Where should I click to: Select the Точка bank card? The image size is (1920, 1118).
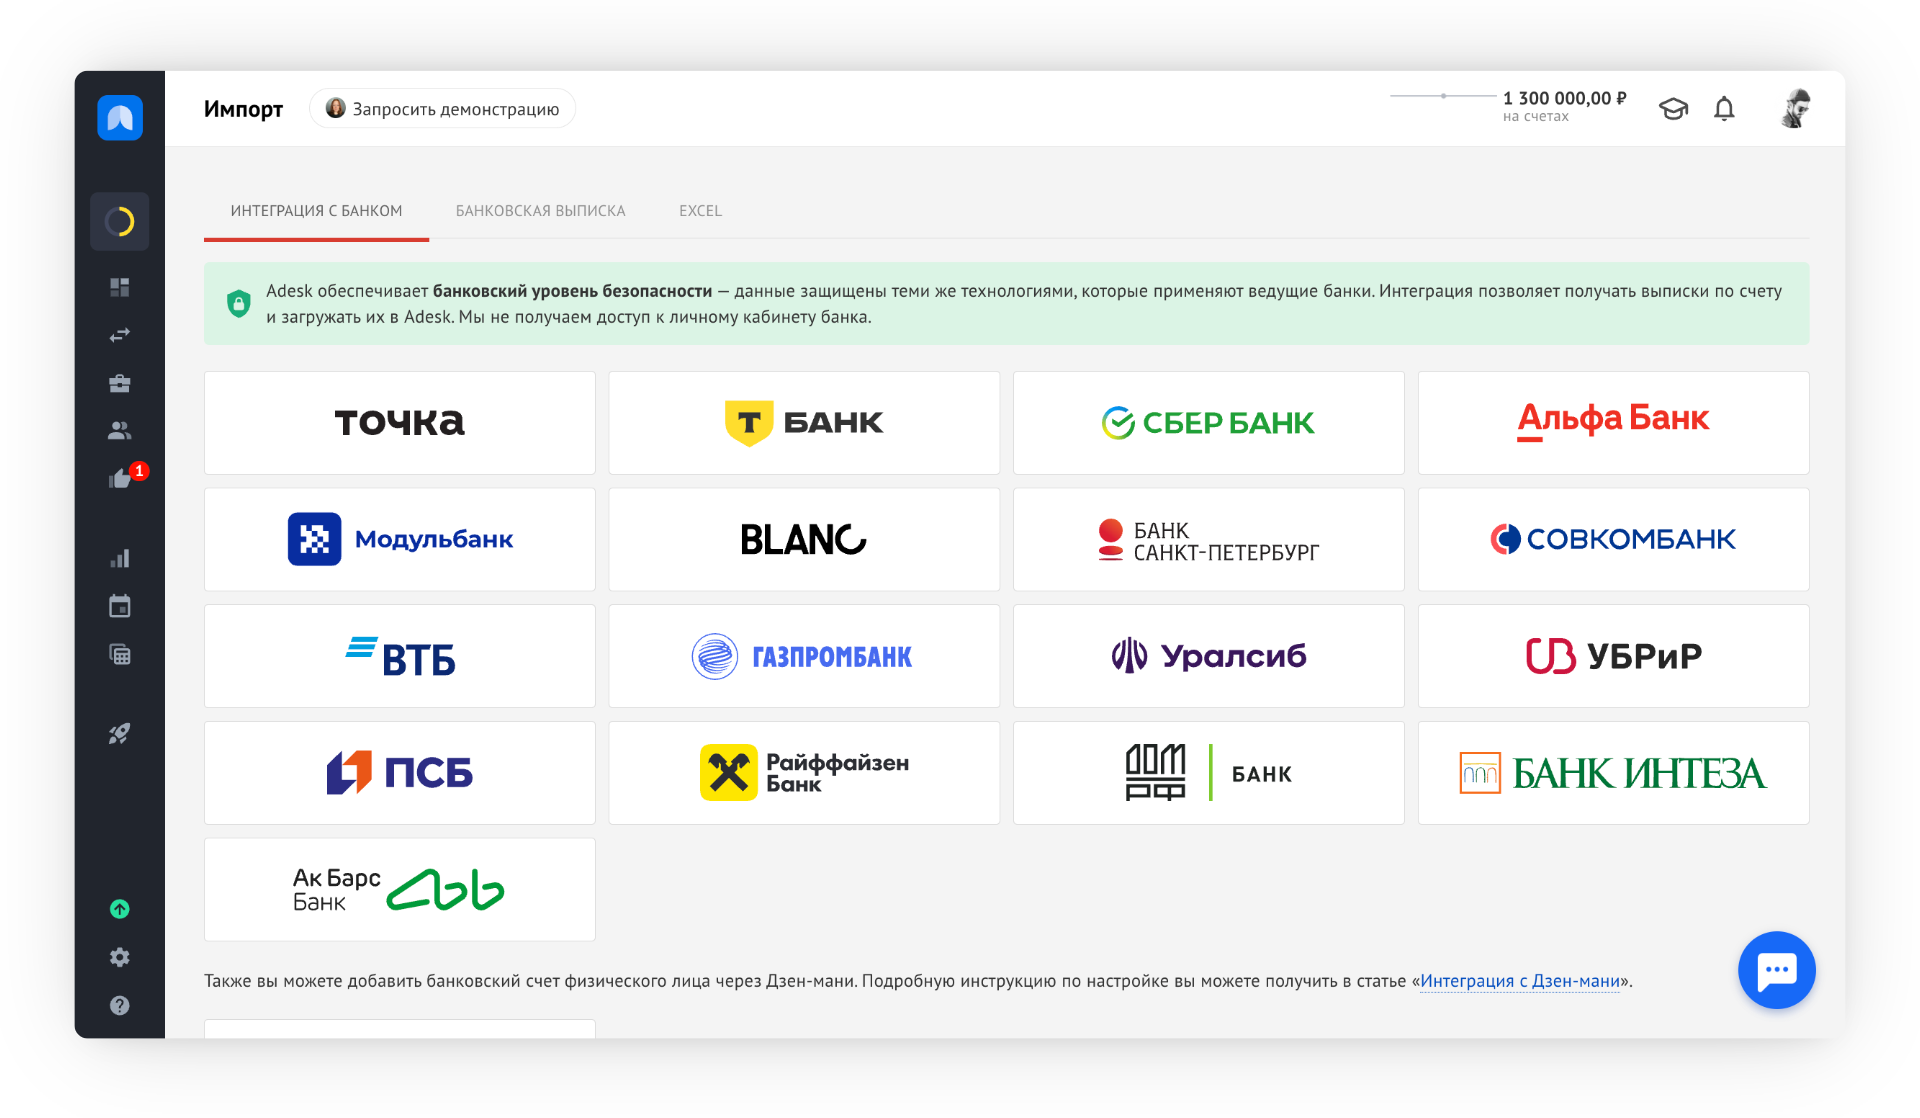400,423
